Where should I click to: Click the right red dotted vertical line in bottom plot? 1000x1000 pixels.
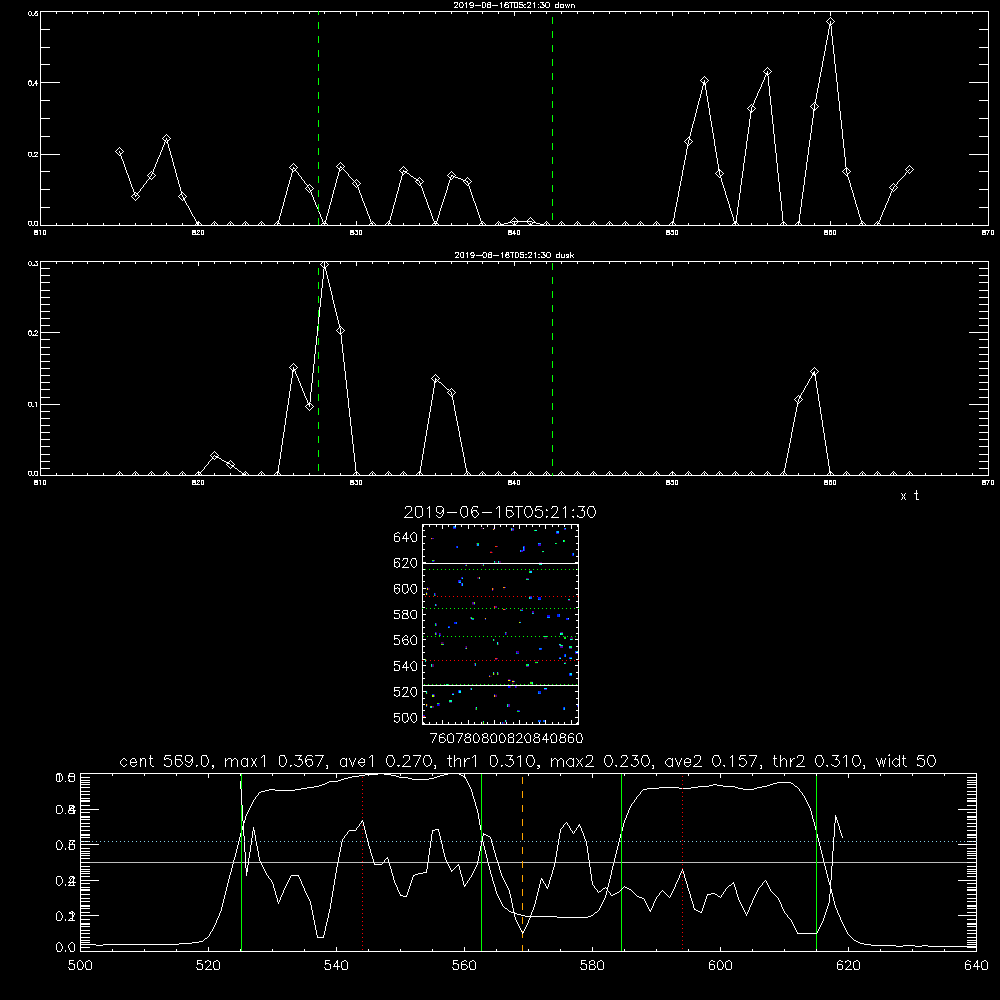pos(682,862)
